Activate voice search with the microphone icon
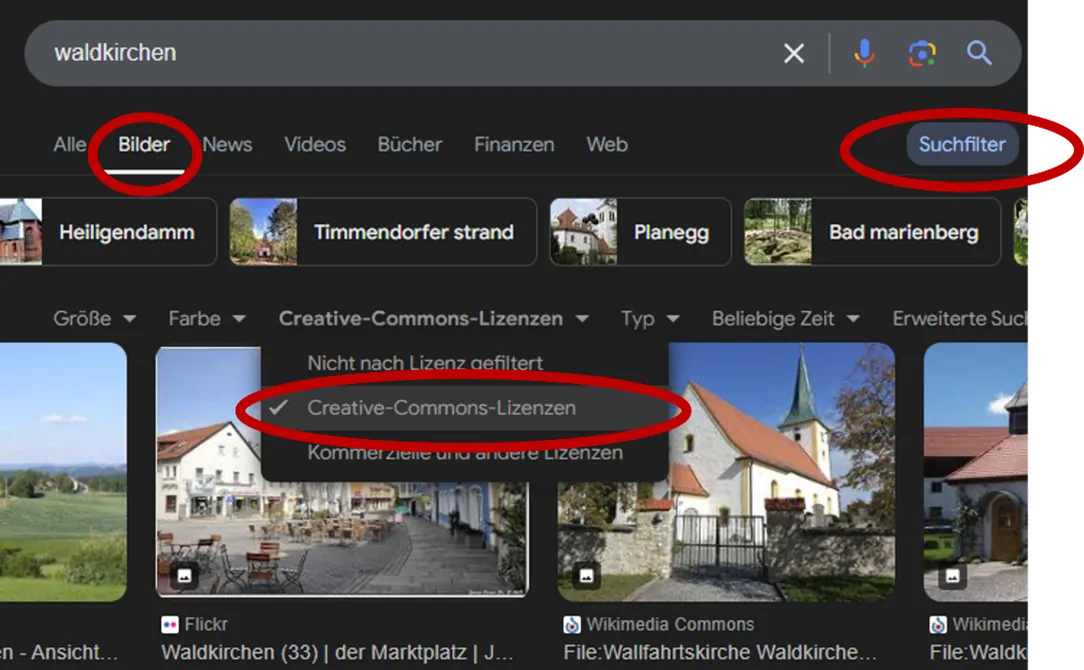1084x670 pixels. [x=863, y=53]
